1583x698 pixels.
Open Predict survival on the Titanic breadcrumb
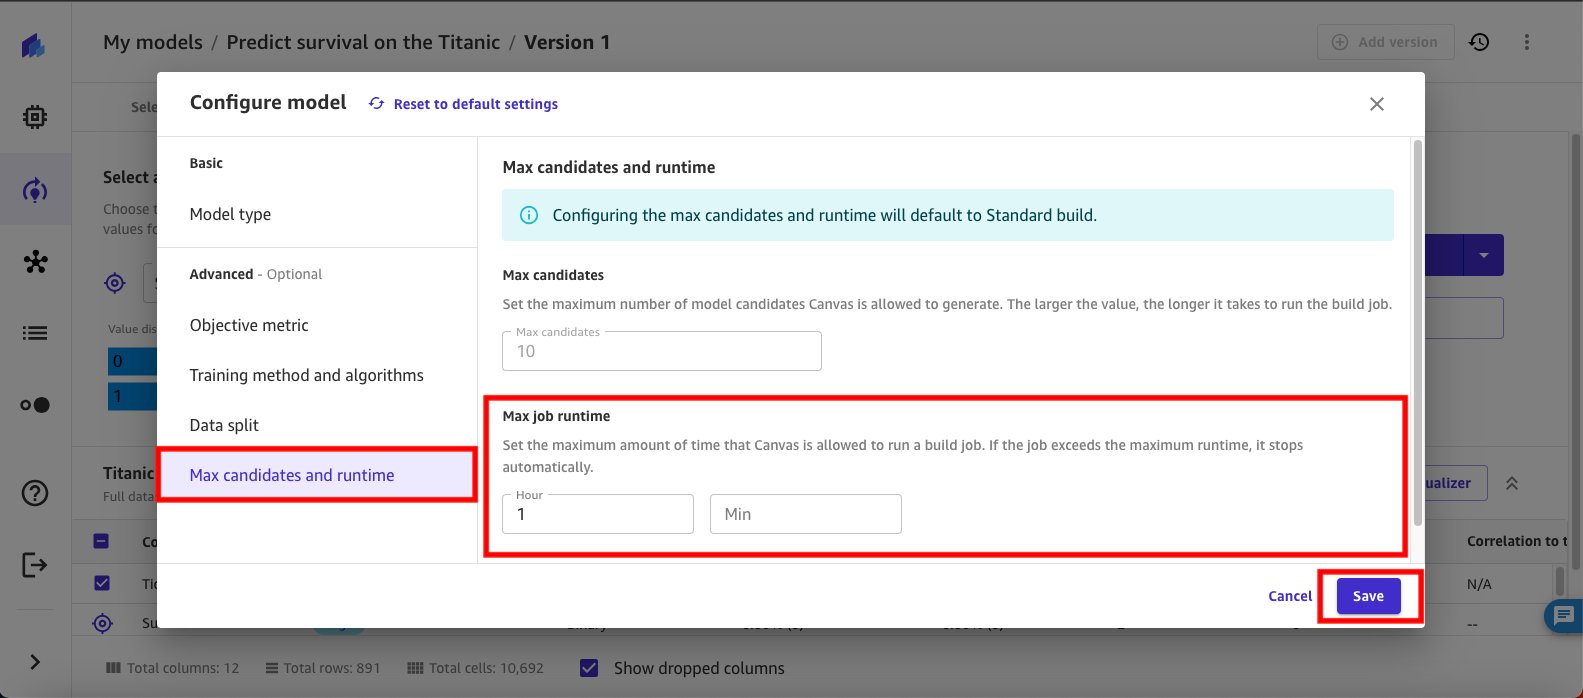pos(363,42)
